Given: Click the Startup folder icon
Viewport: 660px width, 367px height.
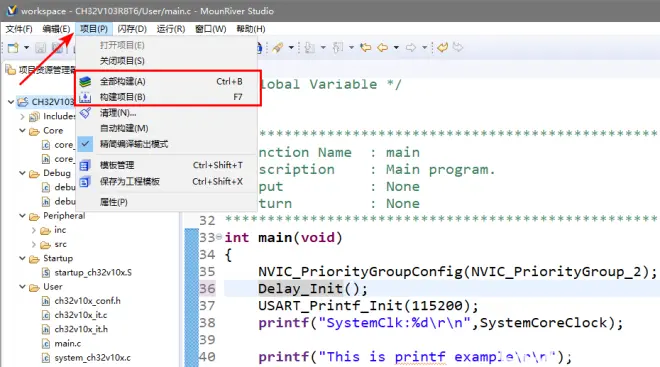Looking at the screenshot, I should pos(35,259).
